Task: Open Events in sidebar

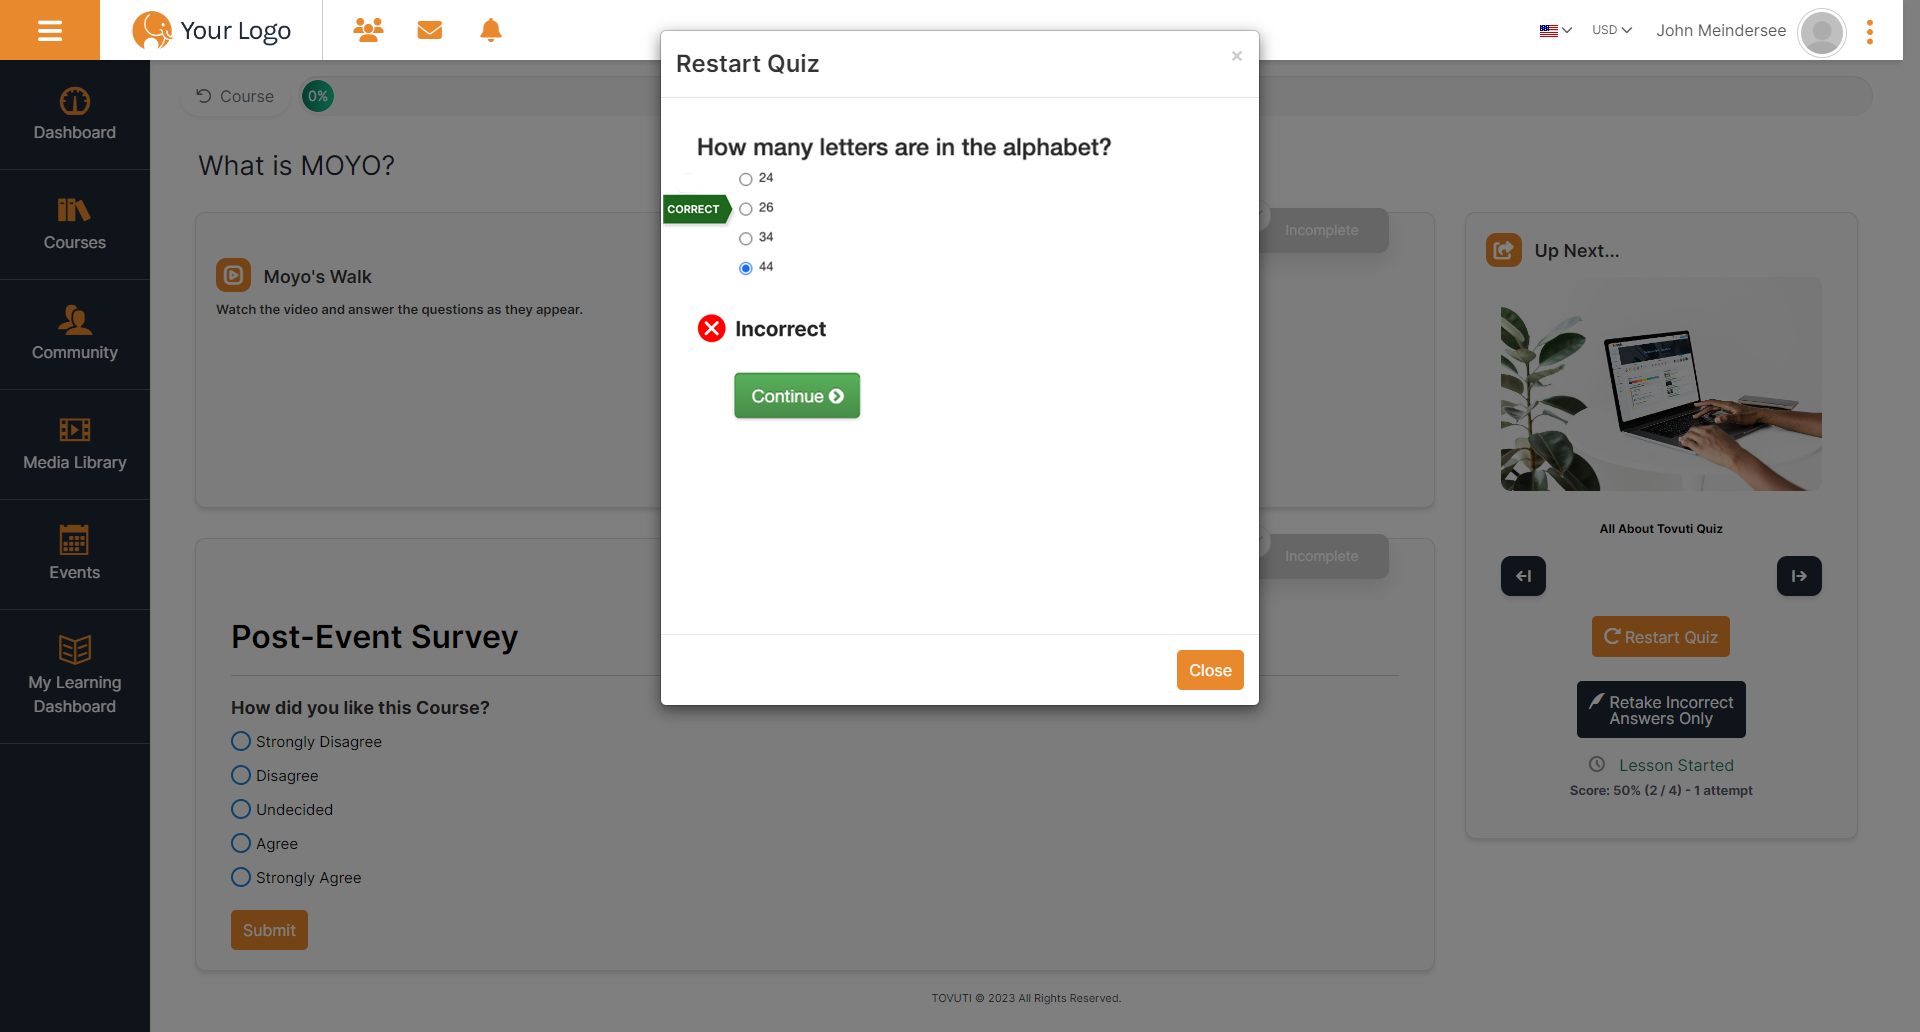Action: 75,555
